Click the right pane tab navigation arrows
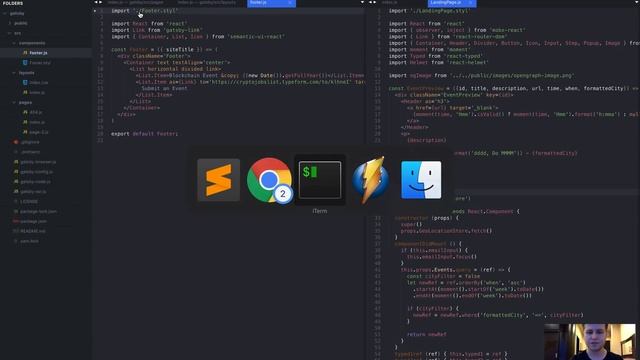The height and width of the screenshot is (360, 640). pos(372,2)
